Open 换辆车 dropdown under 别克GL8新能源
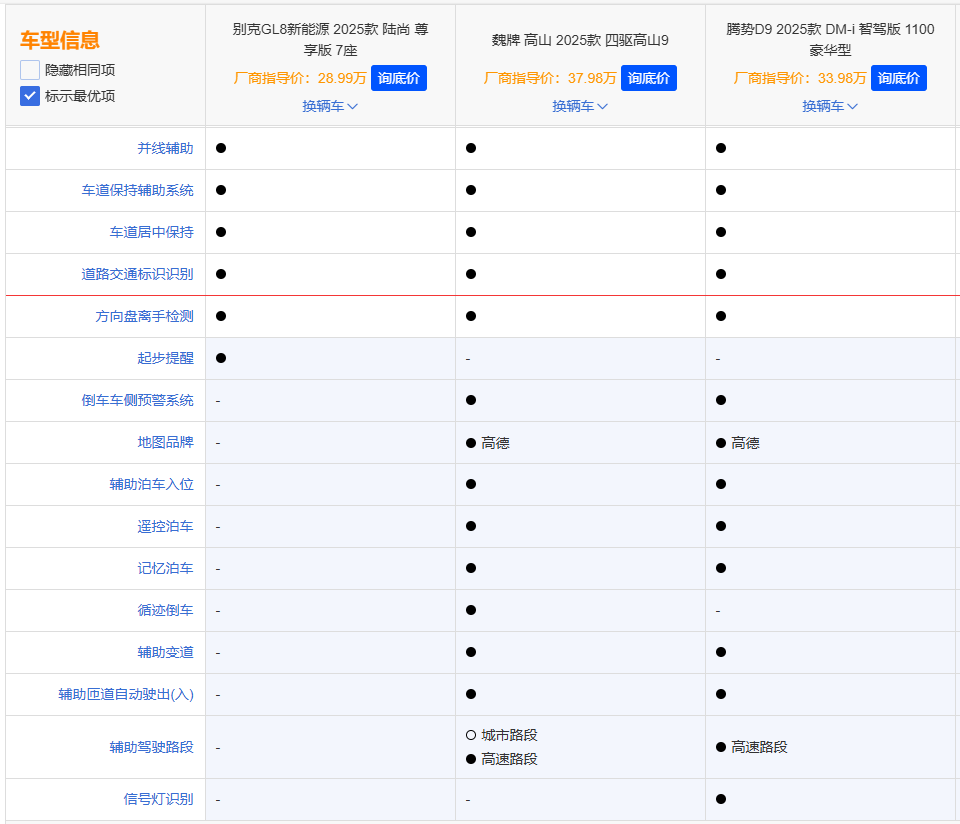Viewport: 960px width, 824px height. [330, 107]
